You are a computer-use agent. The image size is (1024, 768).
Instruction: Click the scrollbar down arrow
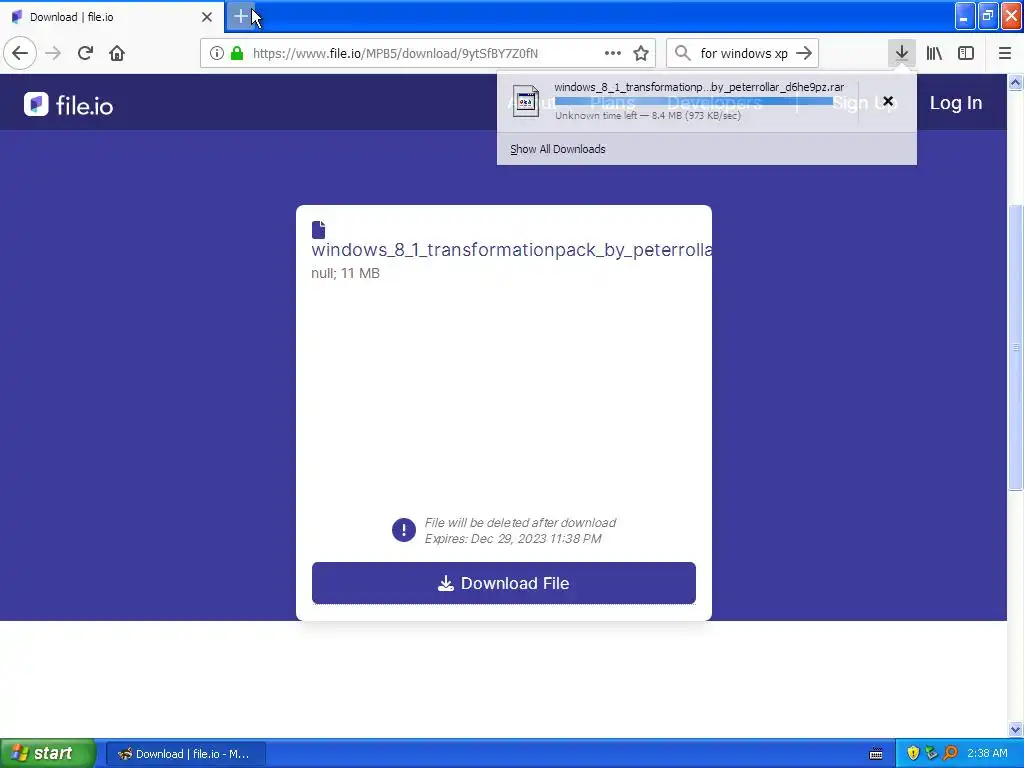click(x=1015, y=729)
